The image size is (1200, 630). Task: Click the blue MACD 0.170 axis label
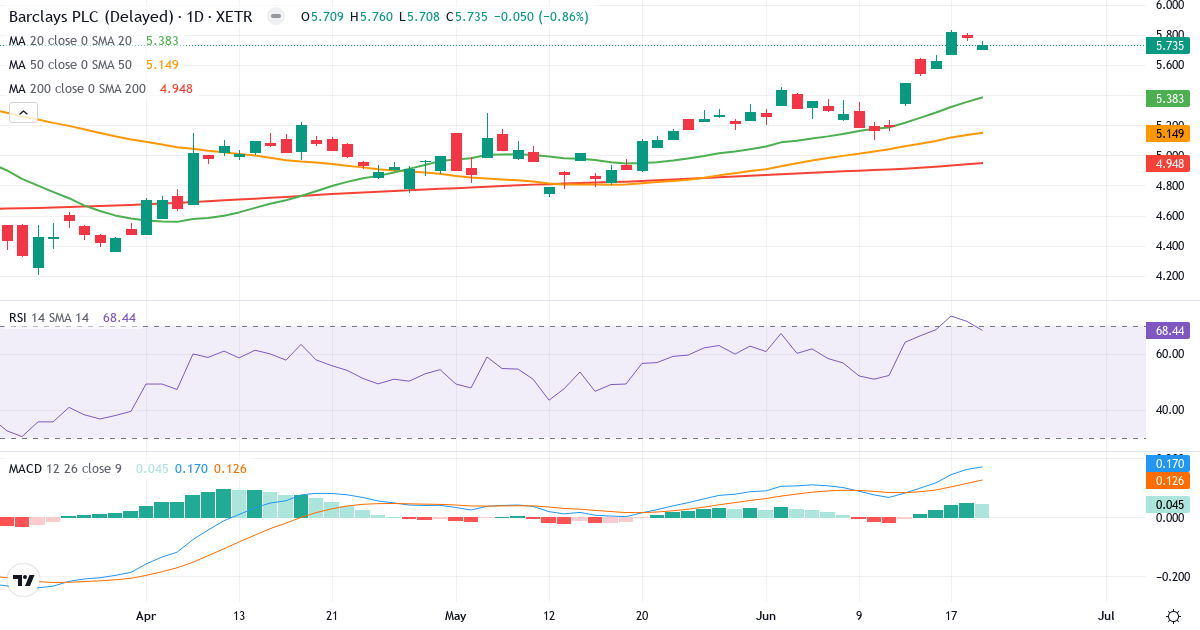click(x=1170, y=463)
